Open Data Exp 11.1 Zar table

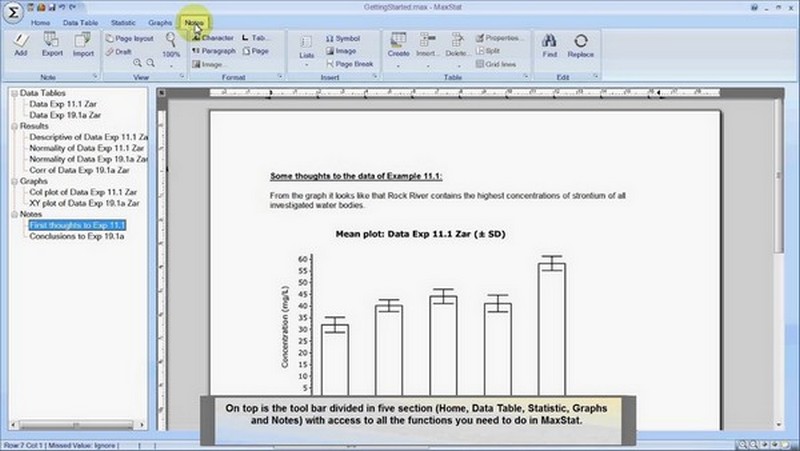point(63,104)
